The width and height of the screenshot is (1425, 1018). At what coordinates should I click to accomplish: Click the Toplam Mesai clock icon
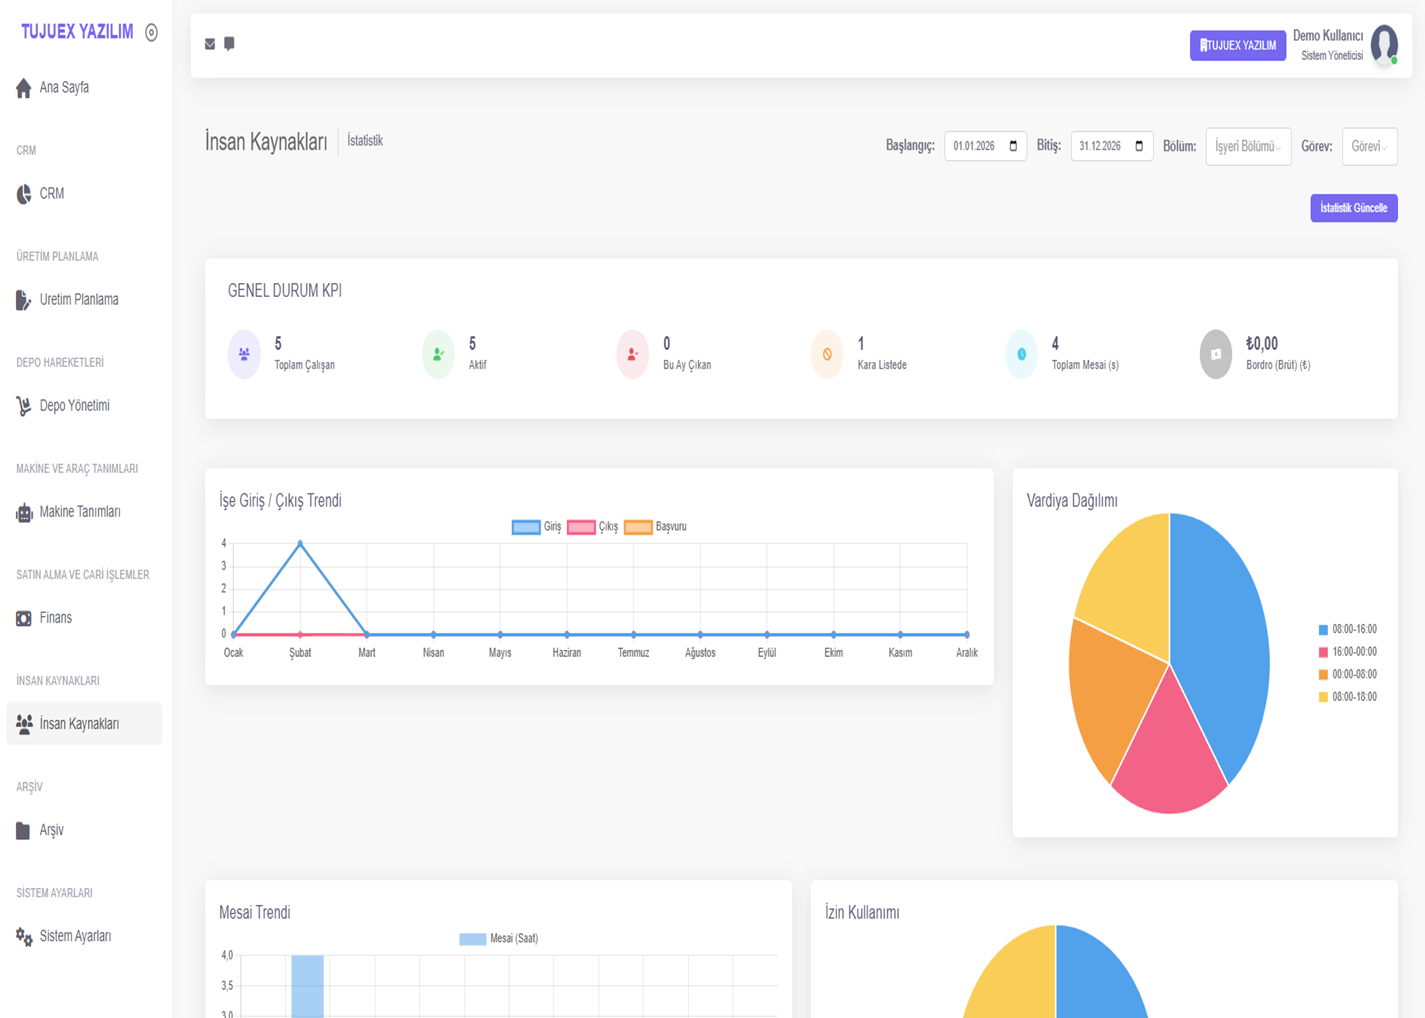(x=1021, y=354)
